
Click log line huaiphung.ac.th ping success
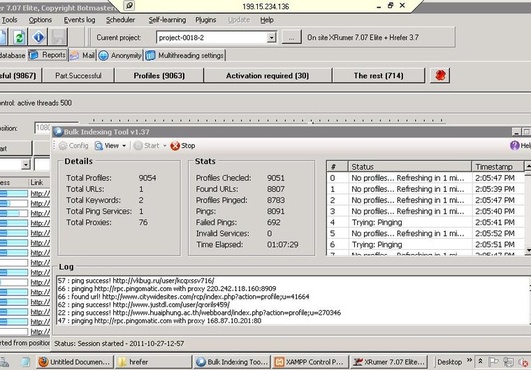(199, 312)
